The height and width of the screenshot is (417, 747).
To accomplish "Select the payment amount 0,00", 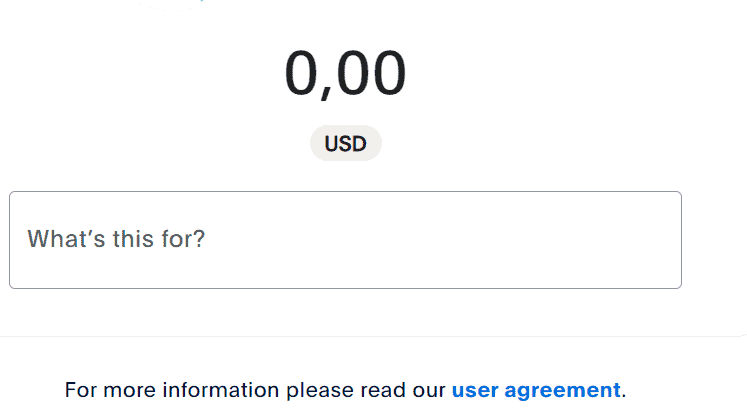I will (345, 75).
